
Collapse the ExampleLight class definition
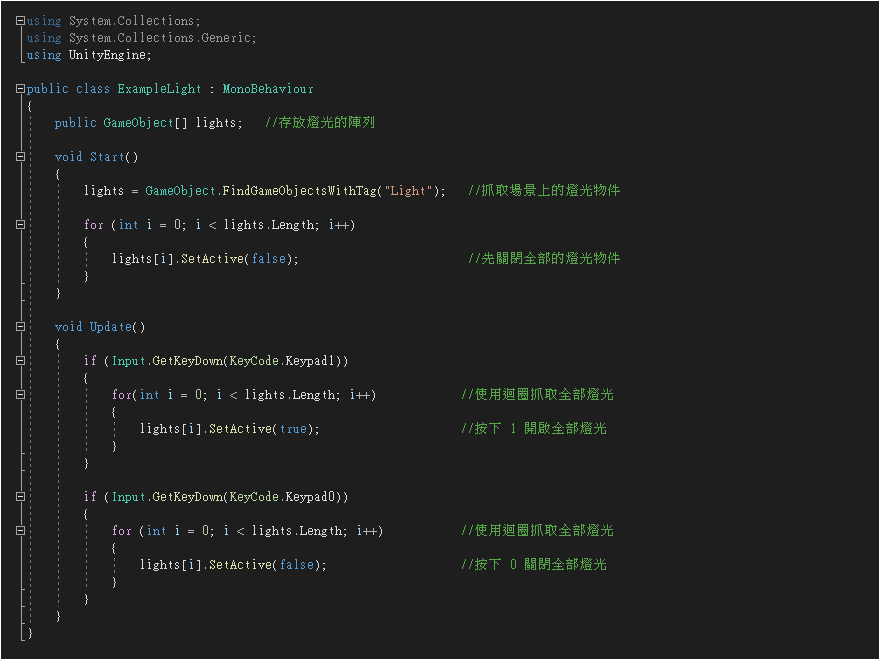pos(20,89)
